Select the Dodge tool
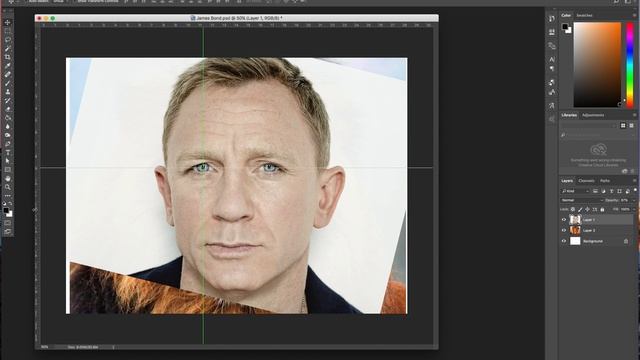640x360 pixels. pyautogui.click(x=8, y=135)
